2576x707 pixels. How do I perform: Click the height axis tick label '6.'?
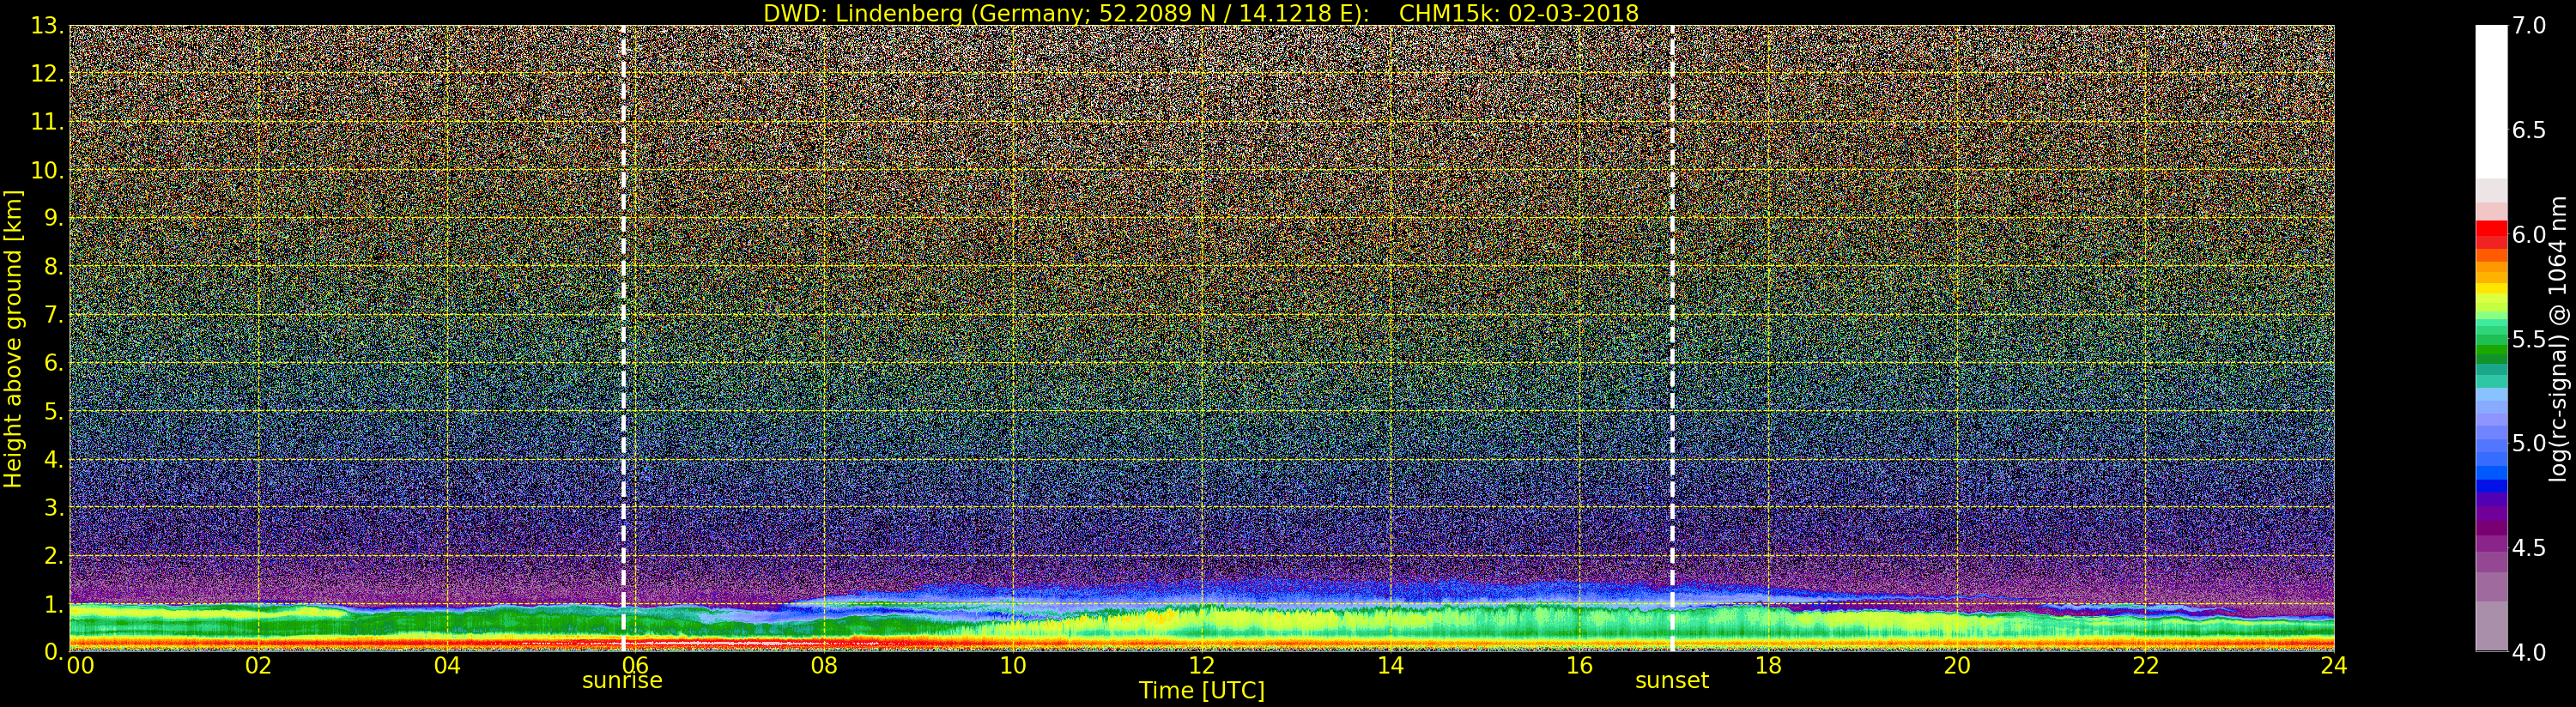tap(54, 363)
